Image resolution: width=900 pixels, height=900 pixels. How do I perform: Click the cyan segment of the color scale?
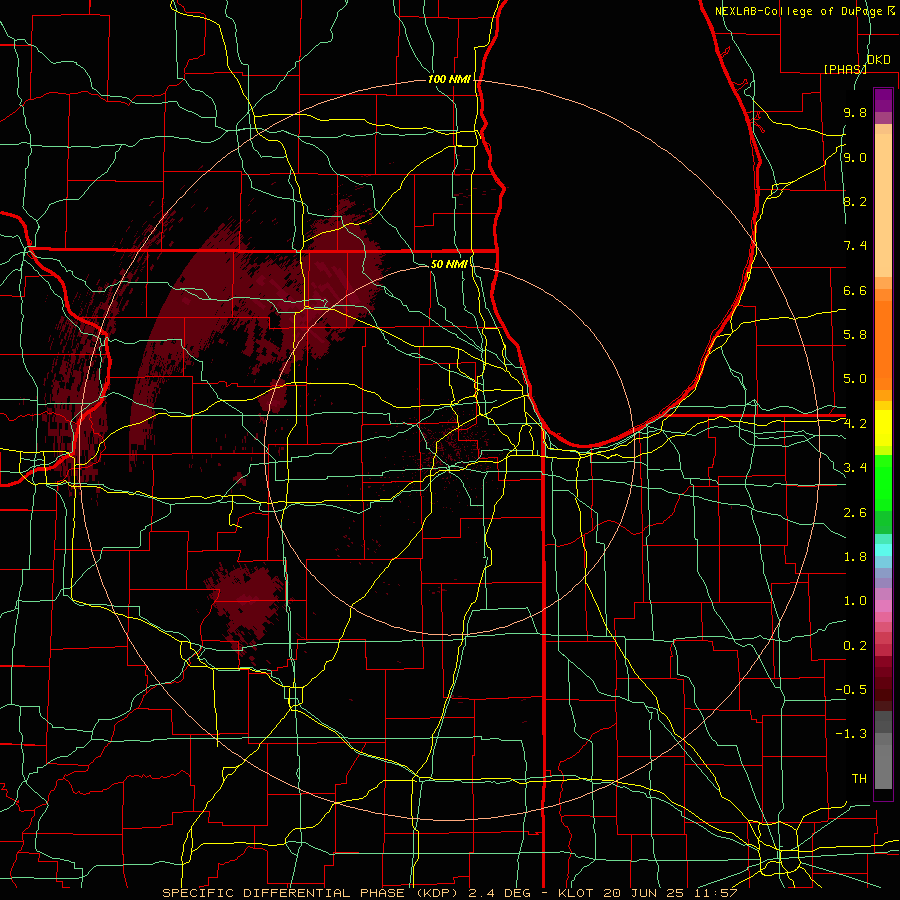[x=883, y=550]
